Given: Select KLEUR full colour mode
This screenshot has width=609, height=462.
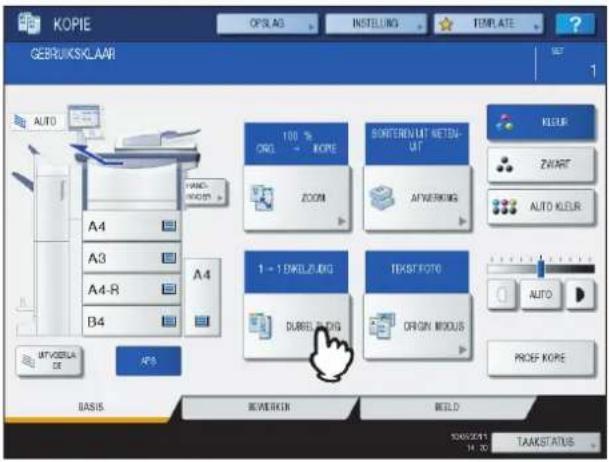Looking at the screenshot, I should coord(541,122).
